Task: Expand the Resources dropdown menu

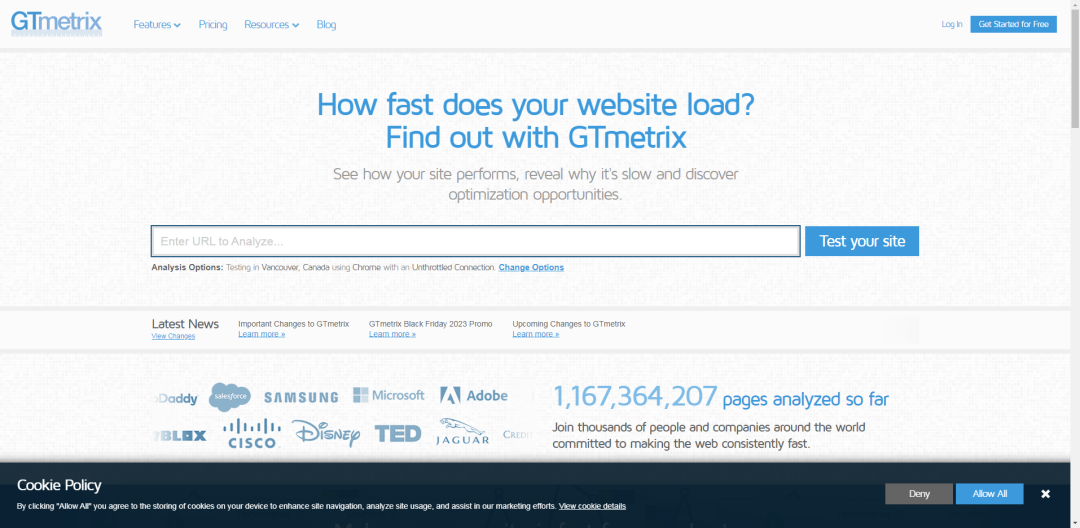Action: (271, 25)
